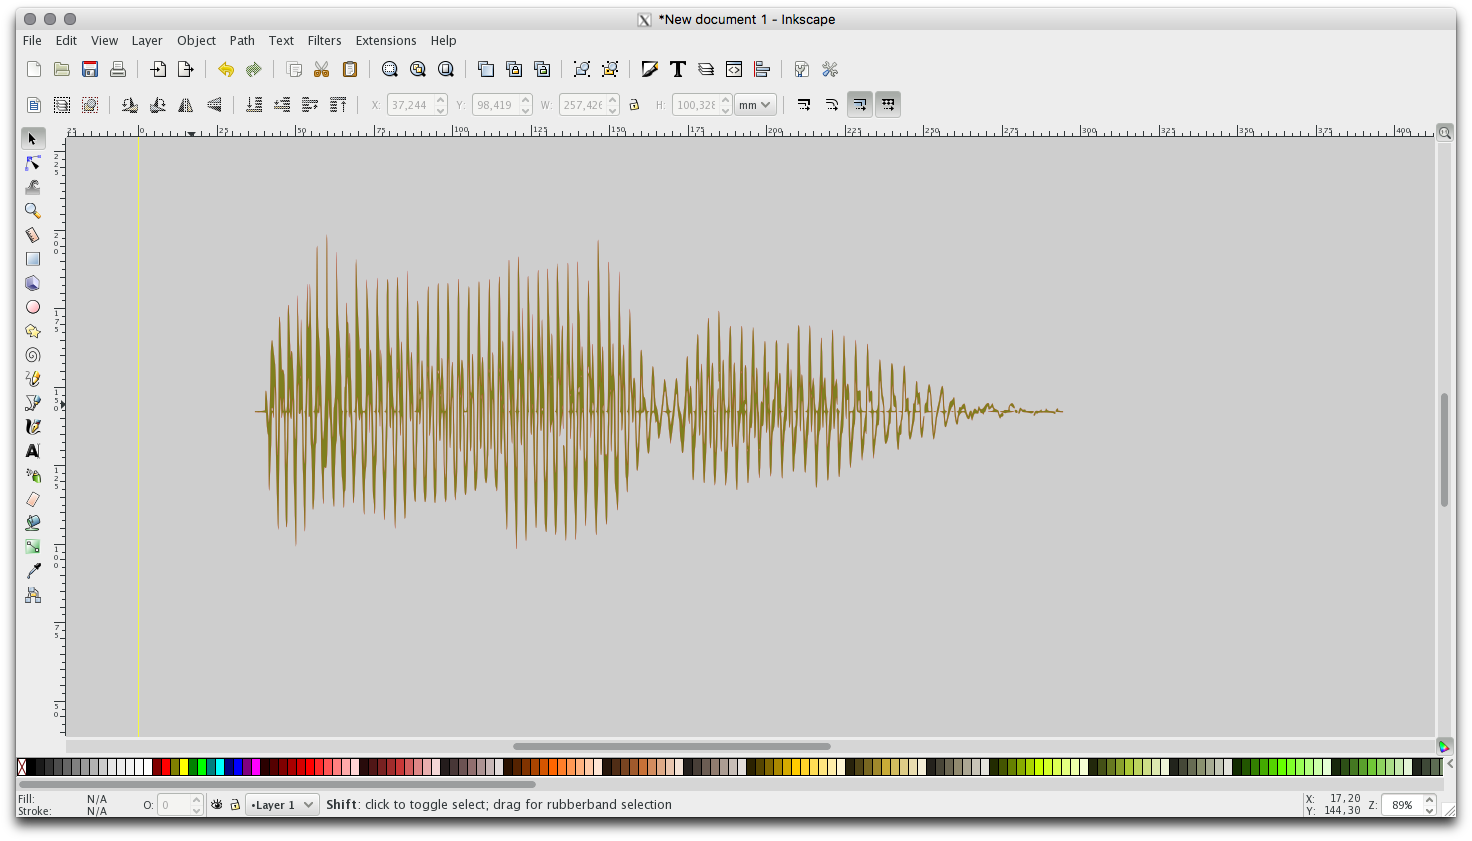The height and width of the screenshot is (841, 1472).
Task: Select the Zoom magnifier tool in toolbox
Action: tap(32, 211)
